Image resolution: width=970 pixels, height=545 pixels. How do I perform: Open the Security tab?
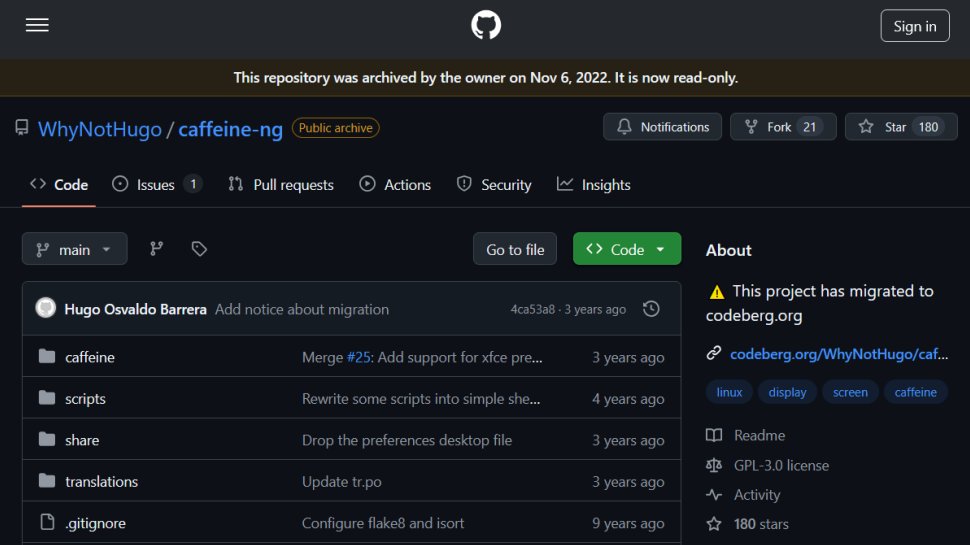494,184
